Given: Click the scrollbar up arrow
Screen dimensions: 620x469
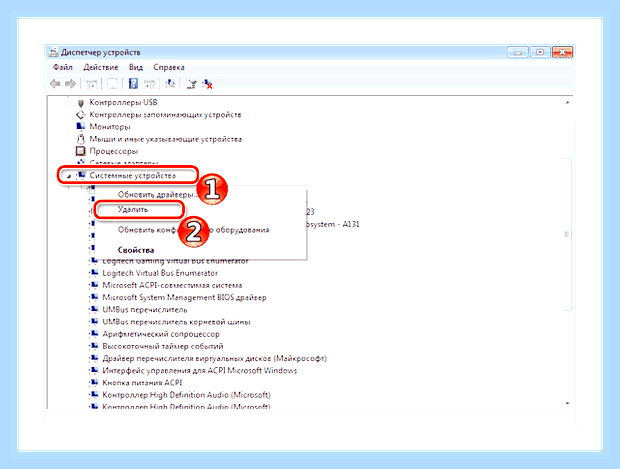Looking at the screenshot, I should pyautogui.click(x=567, y=102).
